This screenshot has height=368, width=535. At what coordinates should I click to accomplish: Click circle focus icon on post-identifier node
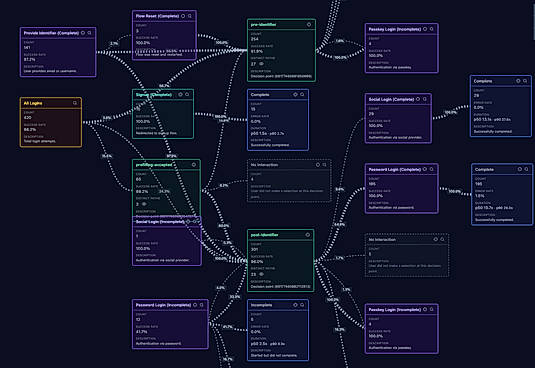pyautogui.click(x=307, y=235)
